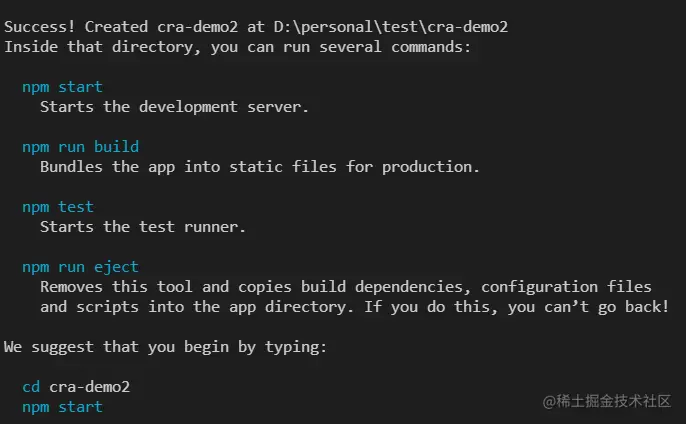Click the 'you can't go back!' warning text

pos(588,307)
